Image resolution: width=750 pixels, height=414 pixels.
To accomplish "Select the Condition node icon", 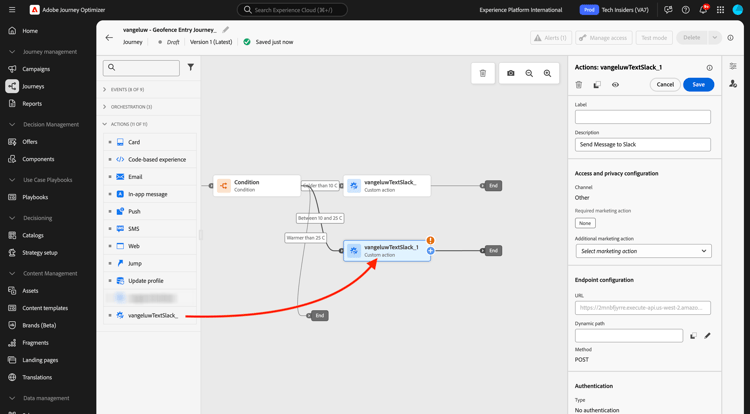I will (223, 185).
